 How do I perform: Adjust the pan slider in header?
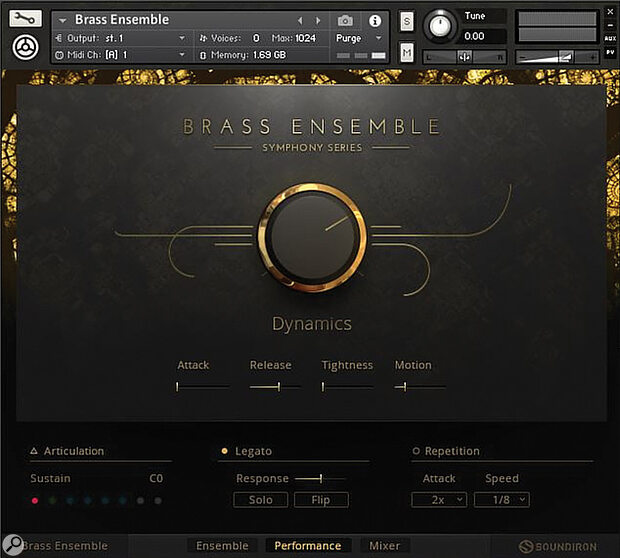point(465,57)
